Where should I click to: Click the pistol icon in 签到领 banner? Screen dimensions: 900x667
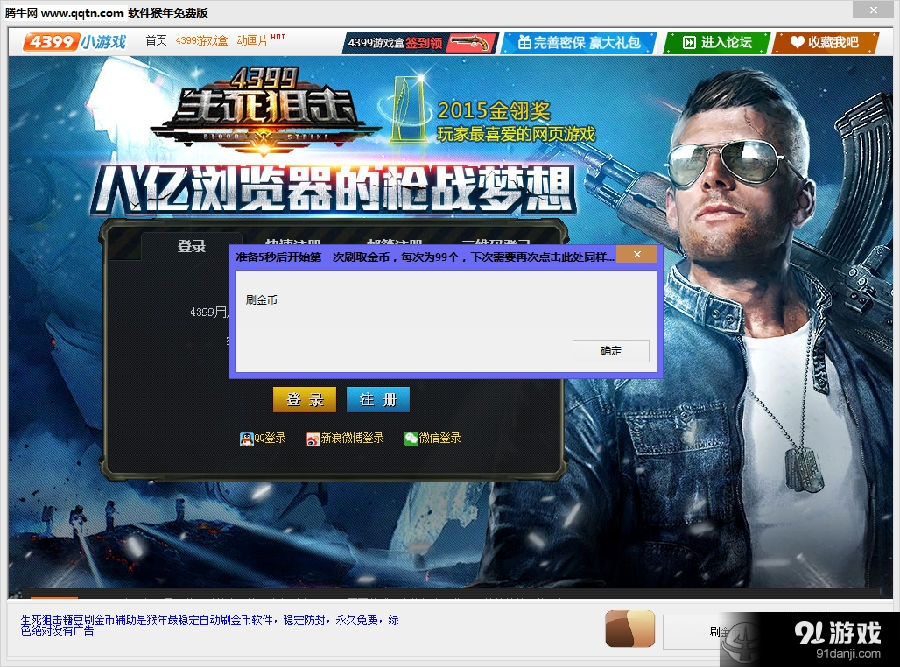pyautogui.click(x=470, y=42)
